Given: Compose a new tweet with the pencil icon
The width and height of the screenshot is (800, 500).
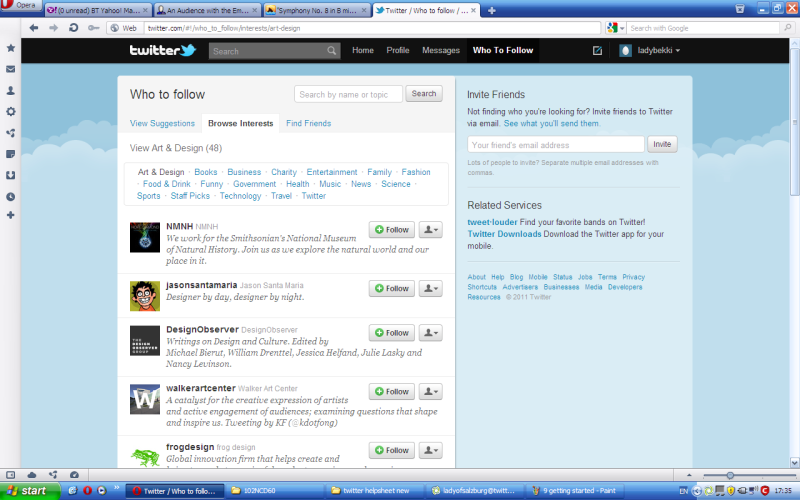Looking at the screenshot, I should [597, 51].
